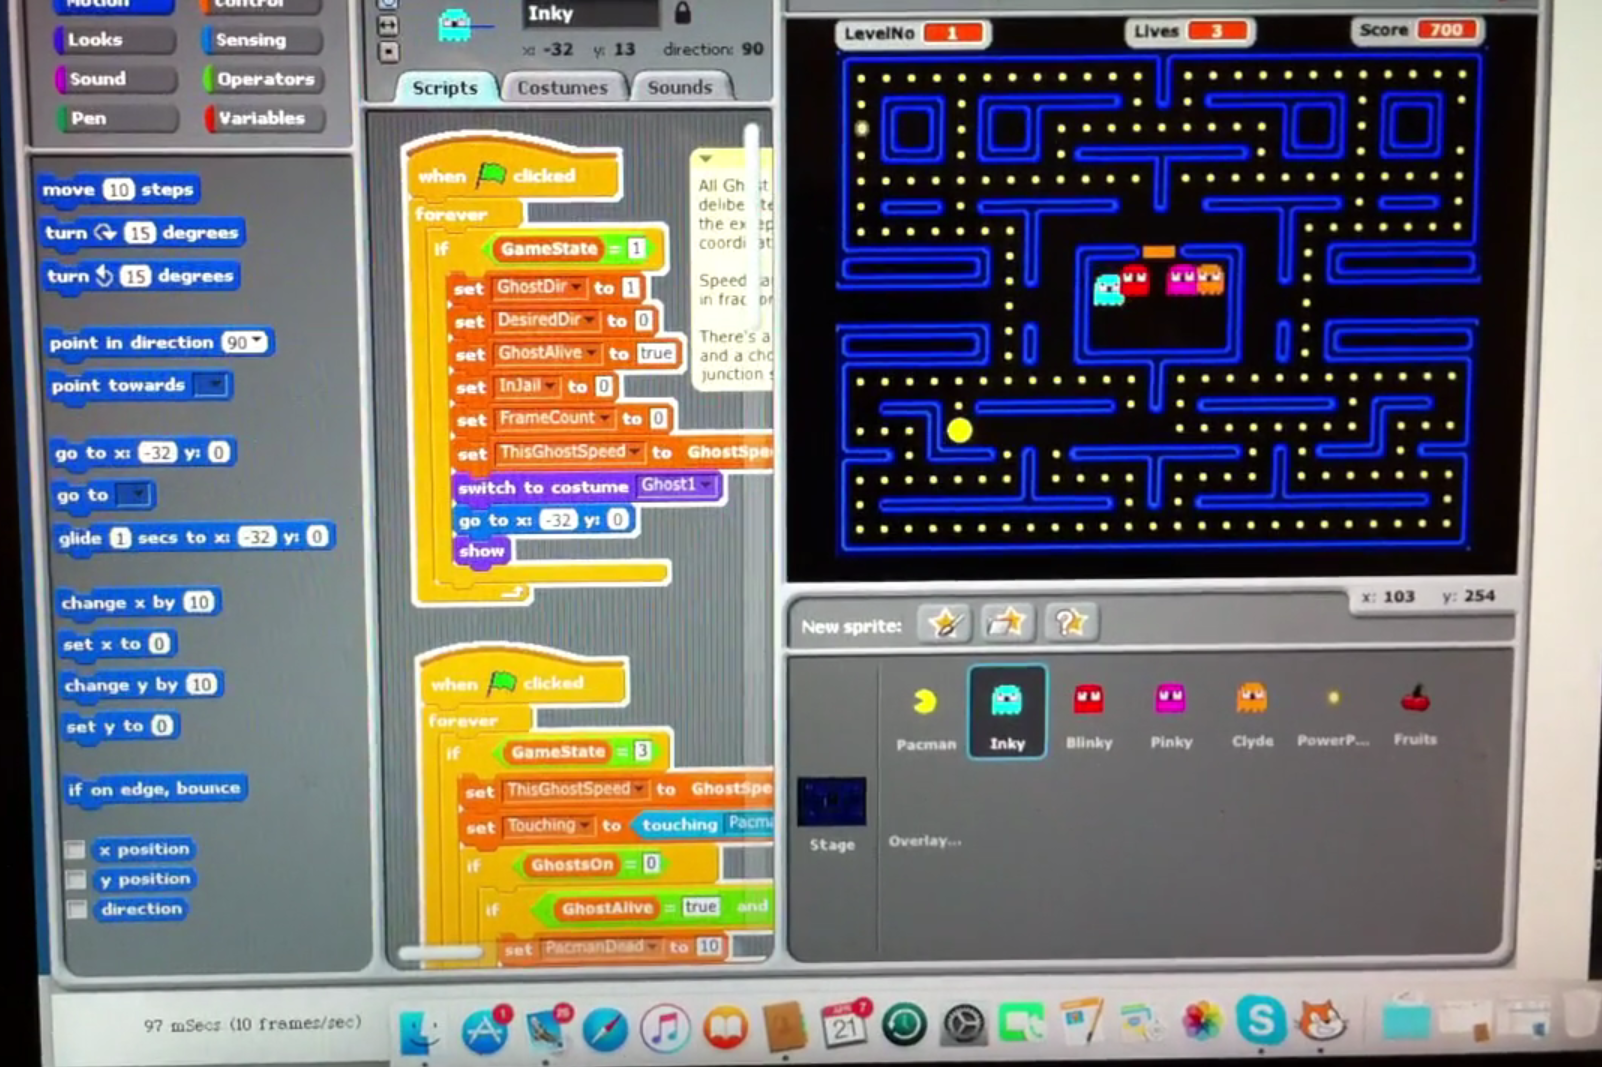Image resolution: width=1602 pixels, height=1067 pixels.
Task: Open iBooks from the dock
Action: 725,1028
